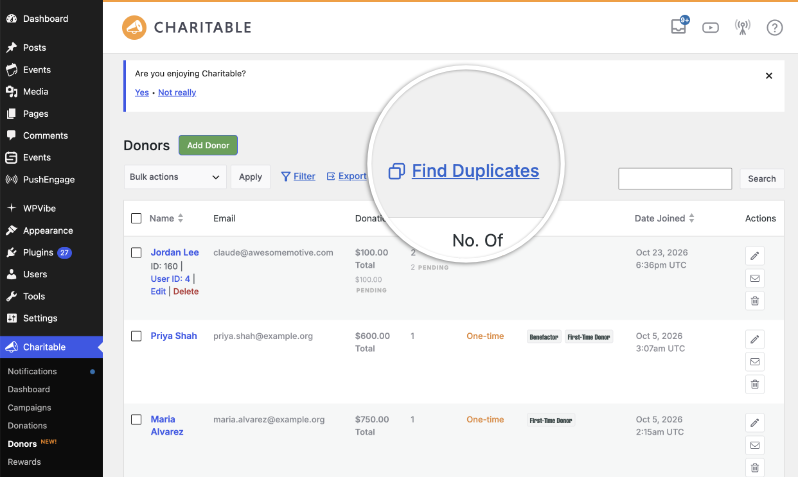Open the Filter link
The image size is (798, 477).
pos(298,176)
